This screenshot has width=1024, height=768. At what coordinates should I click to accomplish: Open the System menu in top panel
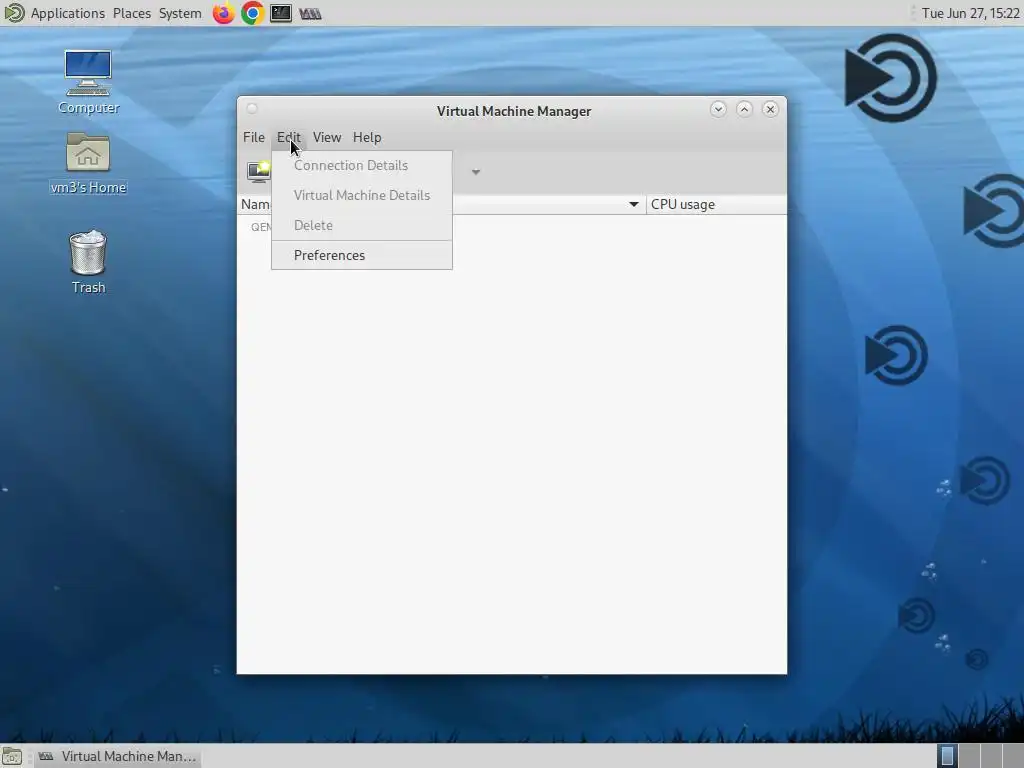[x=180, y=13]
